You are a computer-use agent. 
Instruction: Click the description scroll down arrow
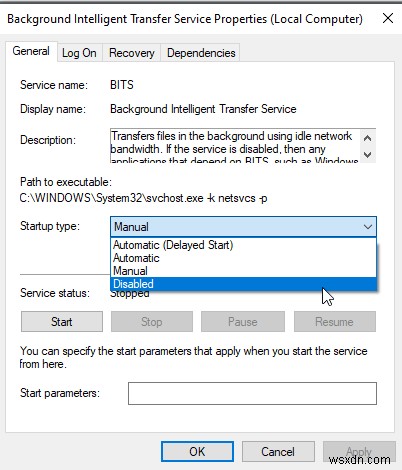point(368,154)
